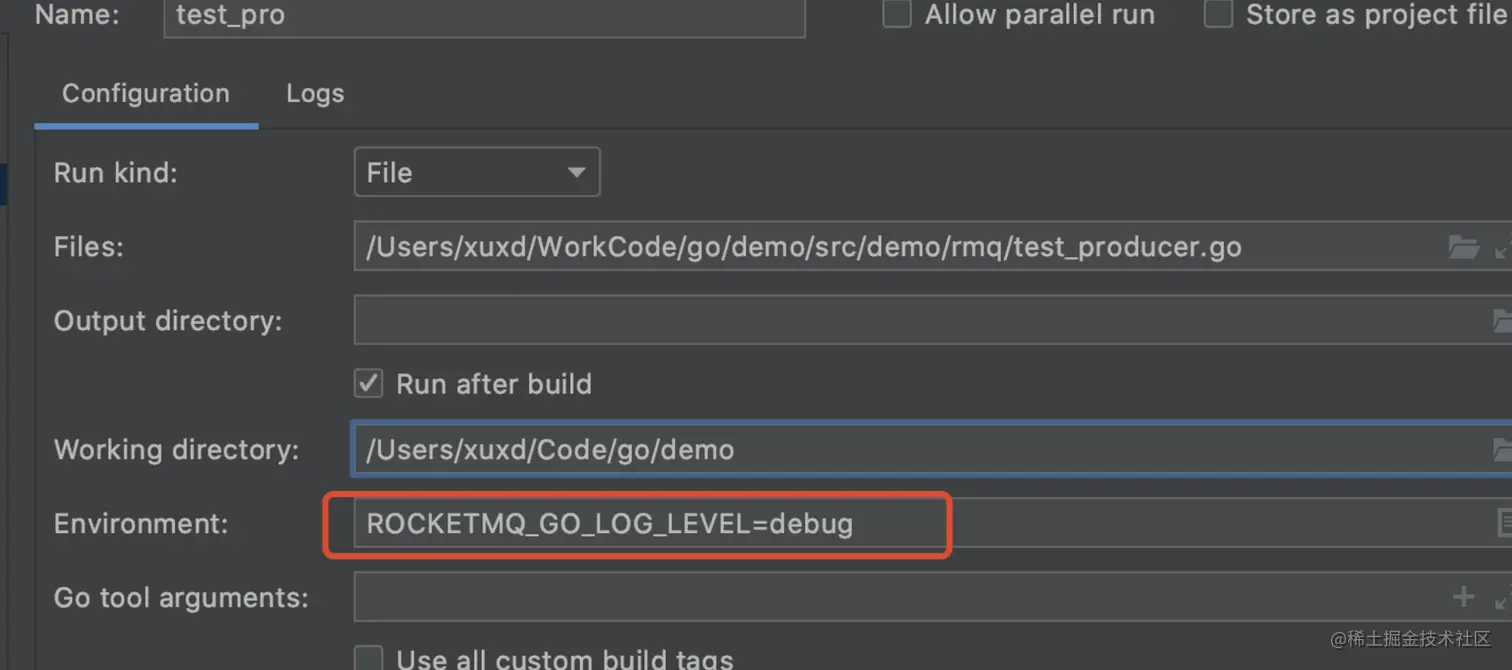Click the Name field containing test_pro

tap(484, 16)
